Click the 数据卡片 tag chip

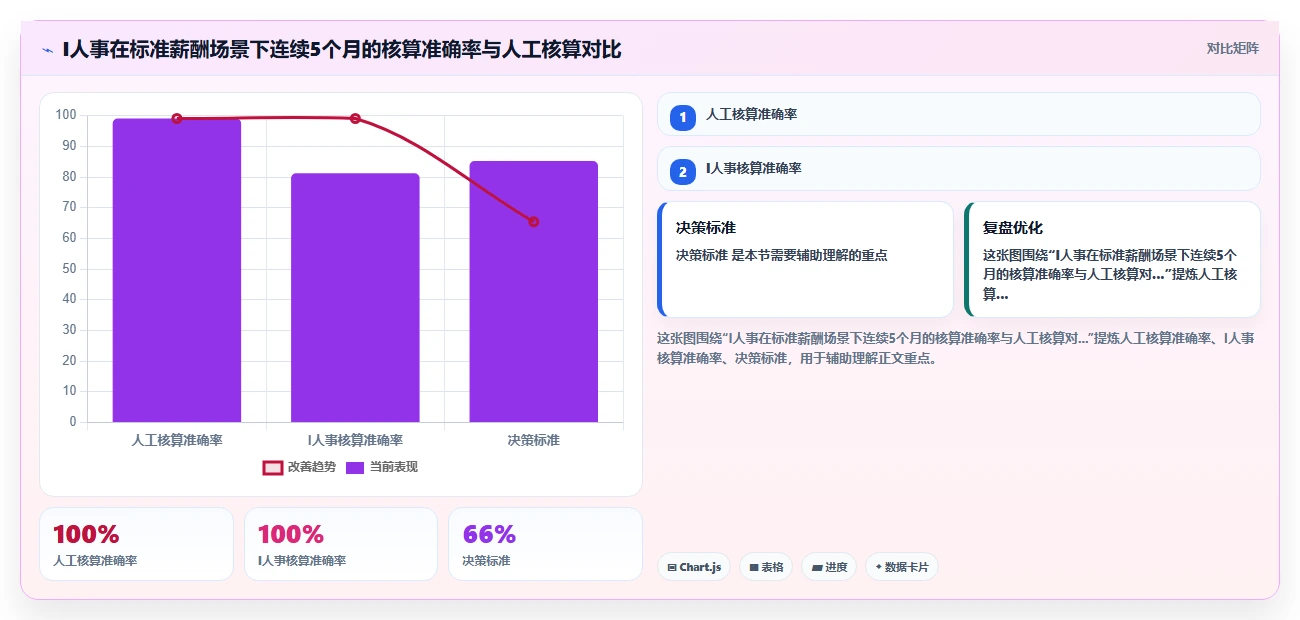tap(902, 567)
